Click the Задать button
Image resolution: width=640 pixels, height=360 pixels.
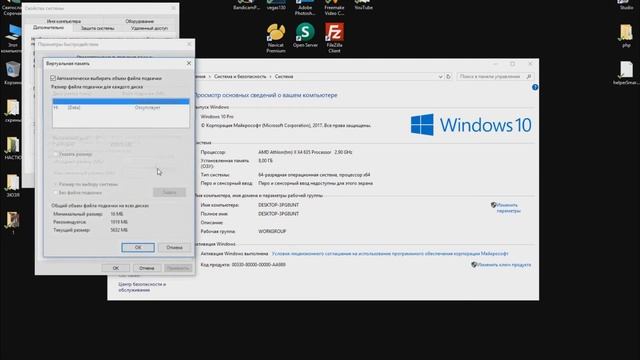[x=169, y=192]
